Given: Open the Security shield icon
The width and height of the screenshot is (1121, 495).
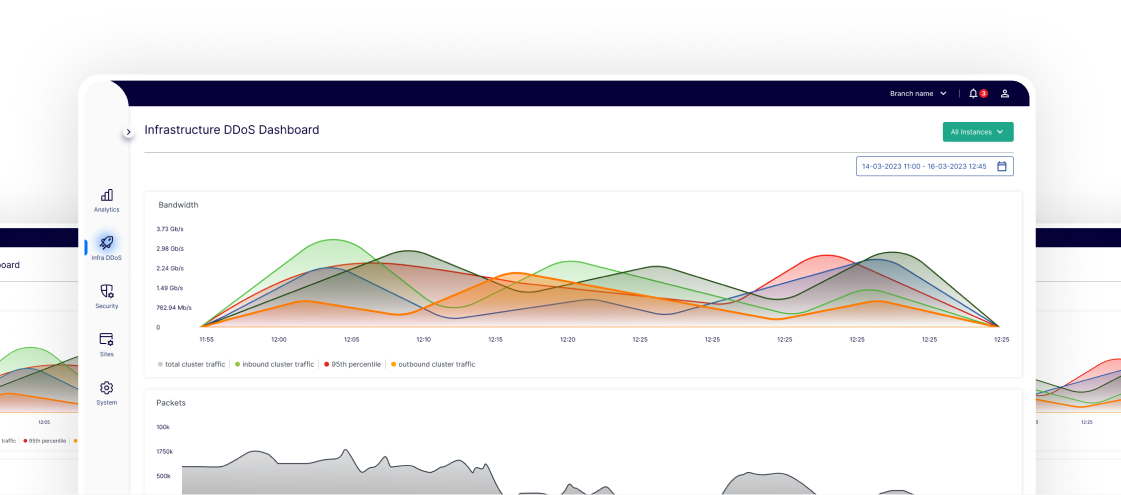Looking at the screenshot, I should tap(107, 291).
